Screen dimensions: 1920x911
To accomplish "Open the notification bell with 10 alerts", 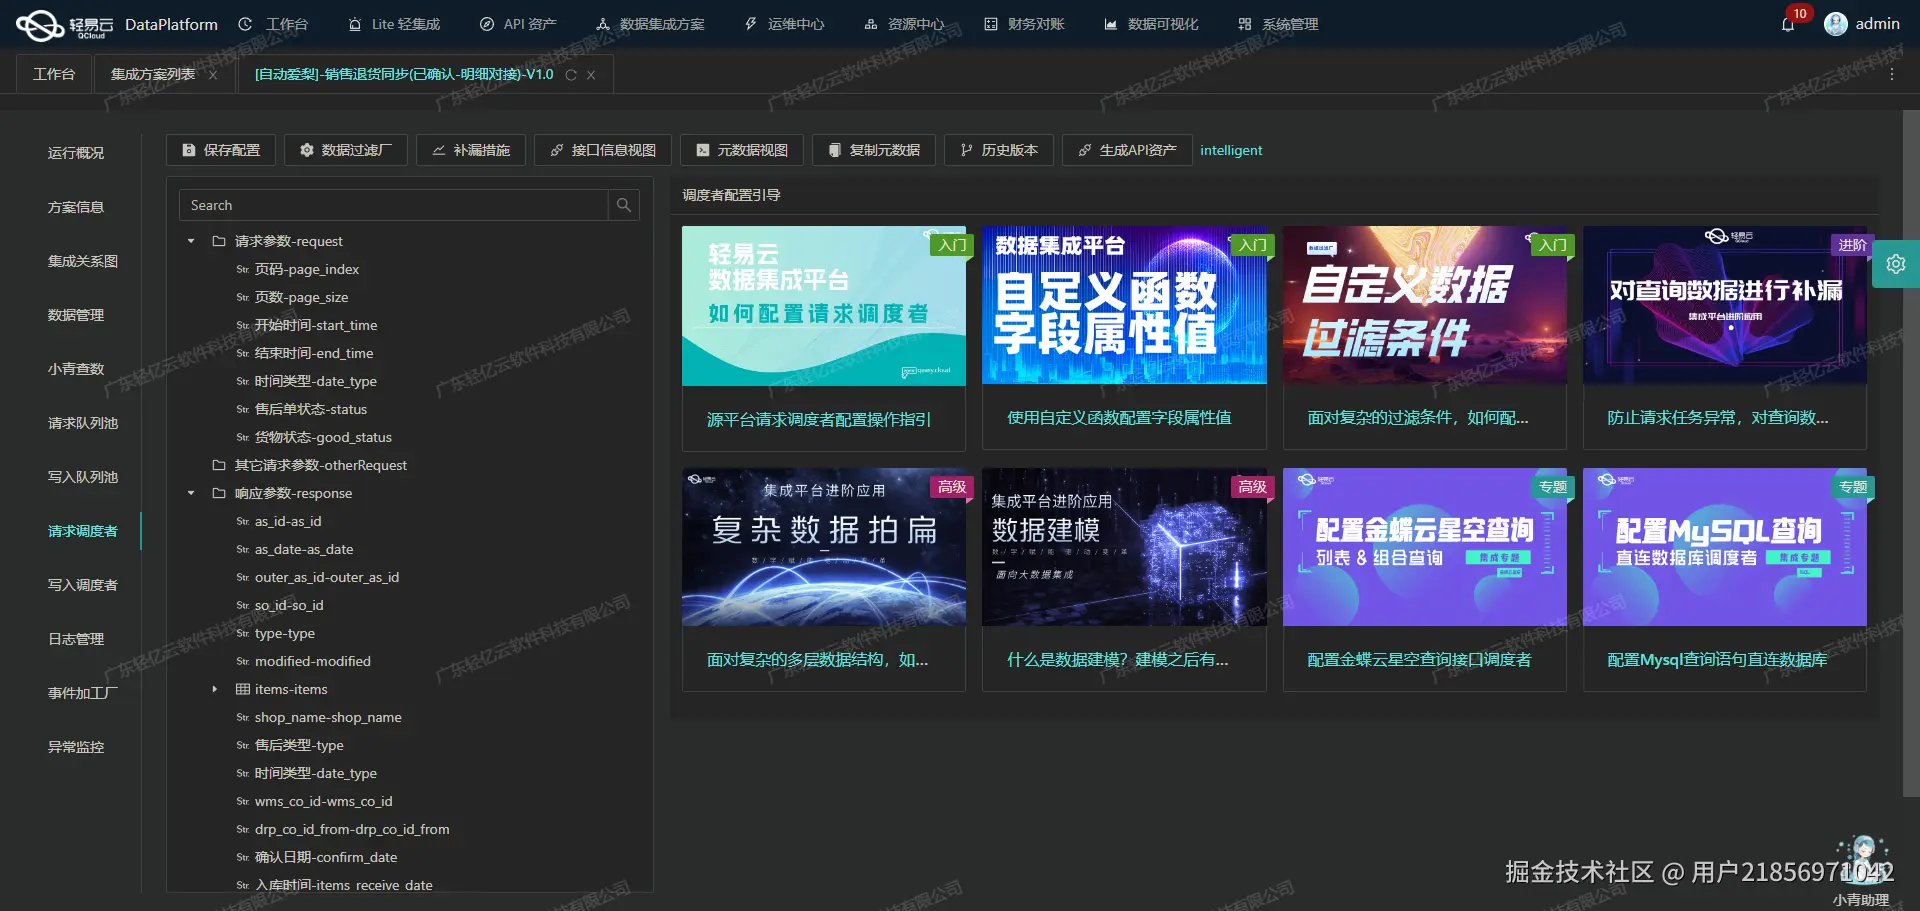I will 1789,23.
